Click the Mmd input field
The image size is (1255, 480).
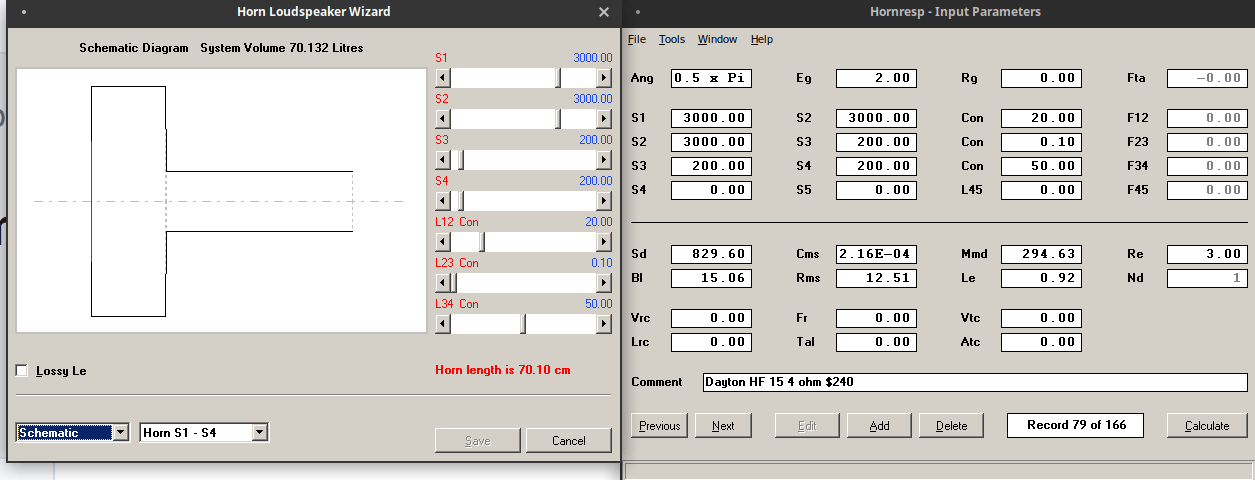[x=1041, y=254]
